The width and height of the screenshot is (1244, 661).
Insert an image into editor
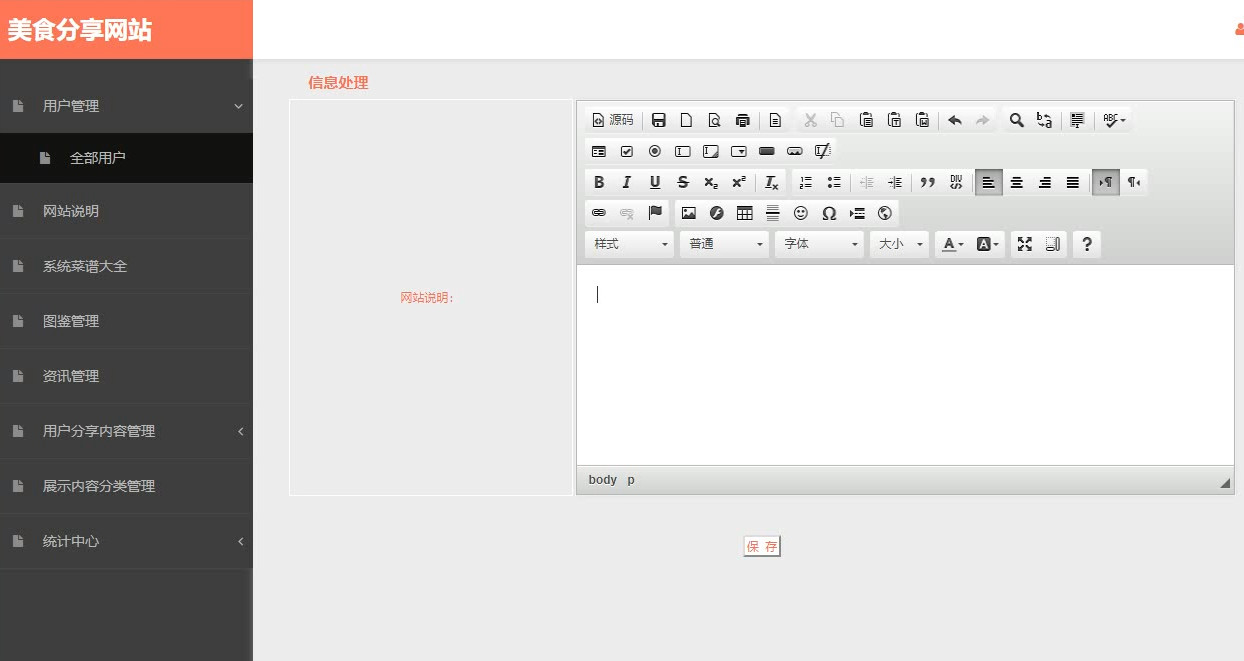[689, 213]
